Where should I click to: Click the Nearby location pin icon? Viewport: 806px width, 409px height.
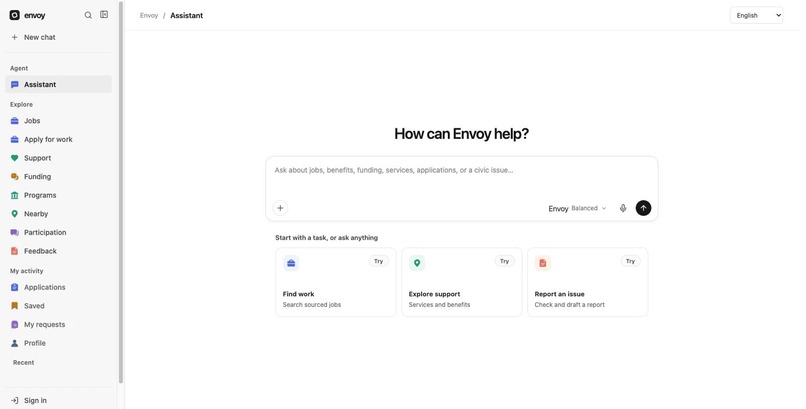14,214
